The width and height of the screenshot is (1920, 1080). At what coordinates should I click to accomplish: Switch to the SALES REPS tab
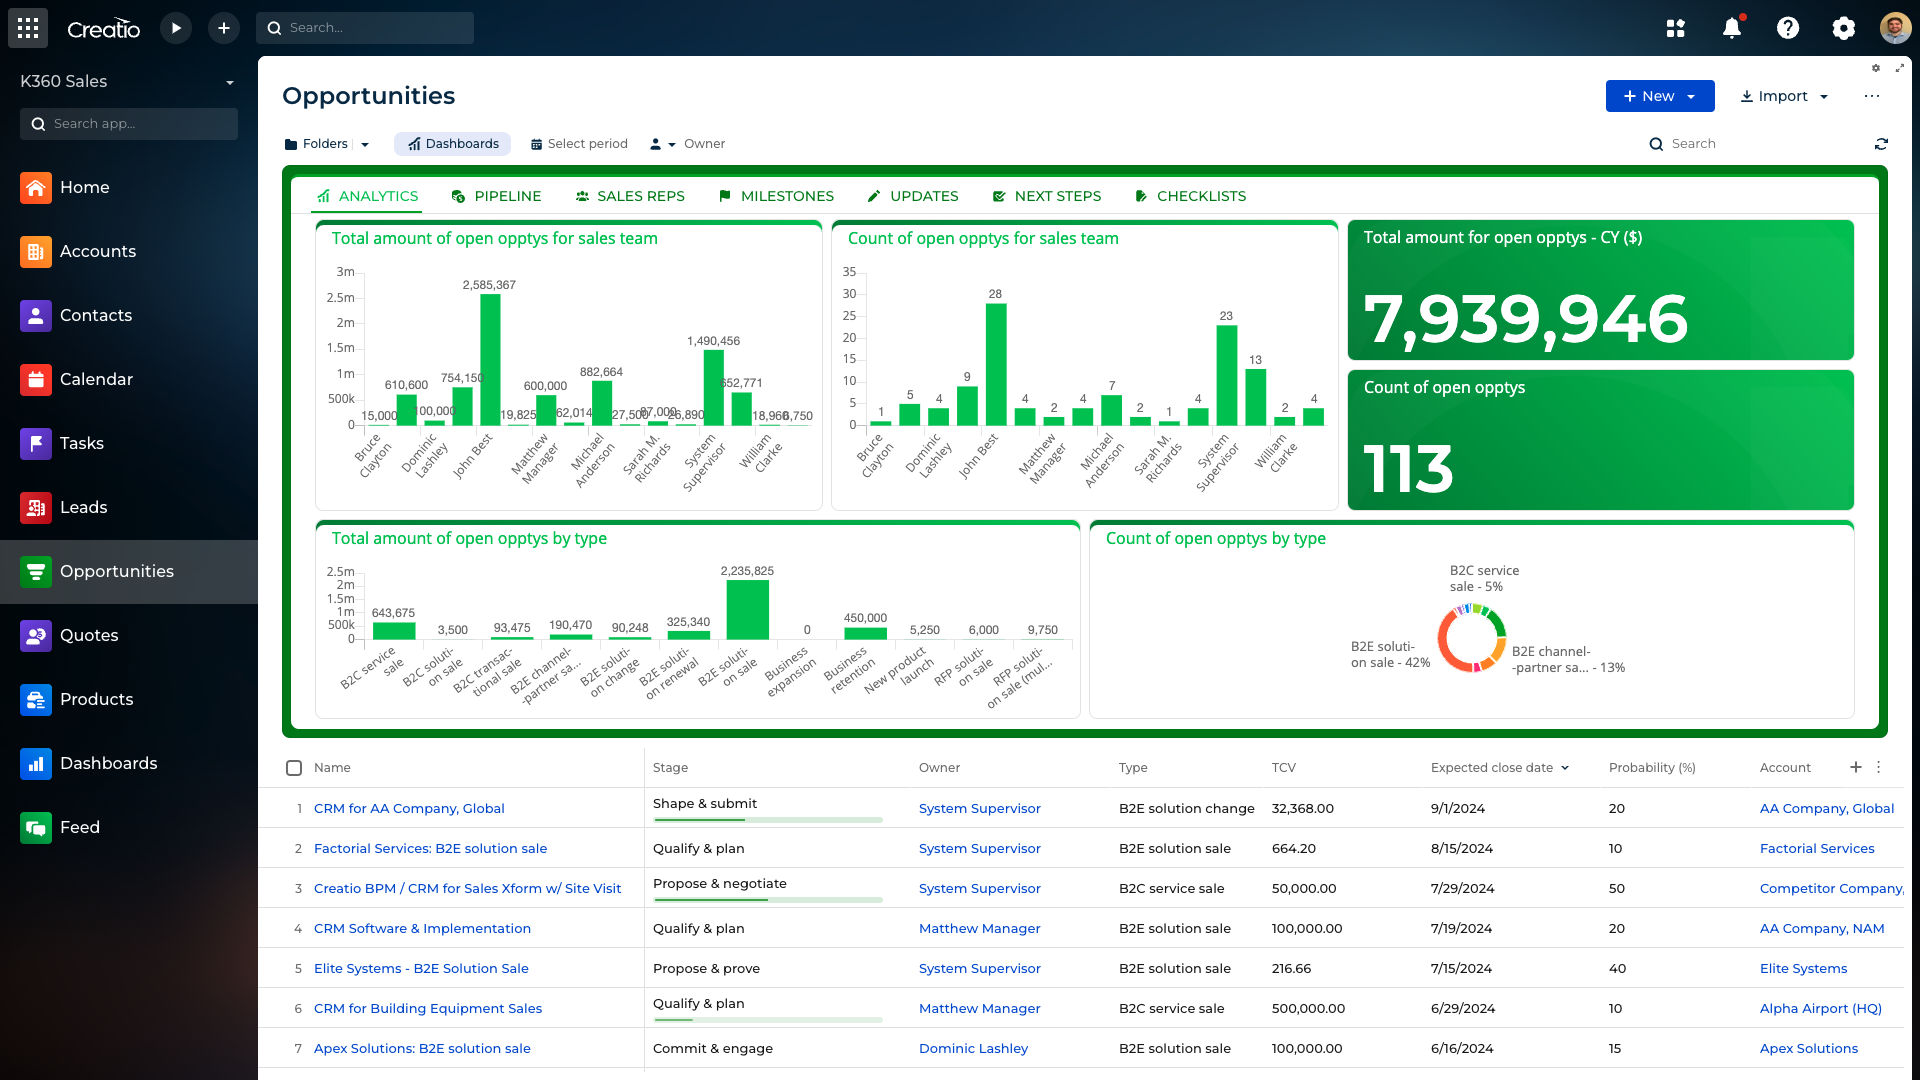[630, 196]
